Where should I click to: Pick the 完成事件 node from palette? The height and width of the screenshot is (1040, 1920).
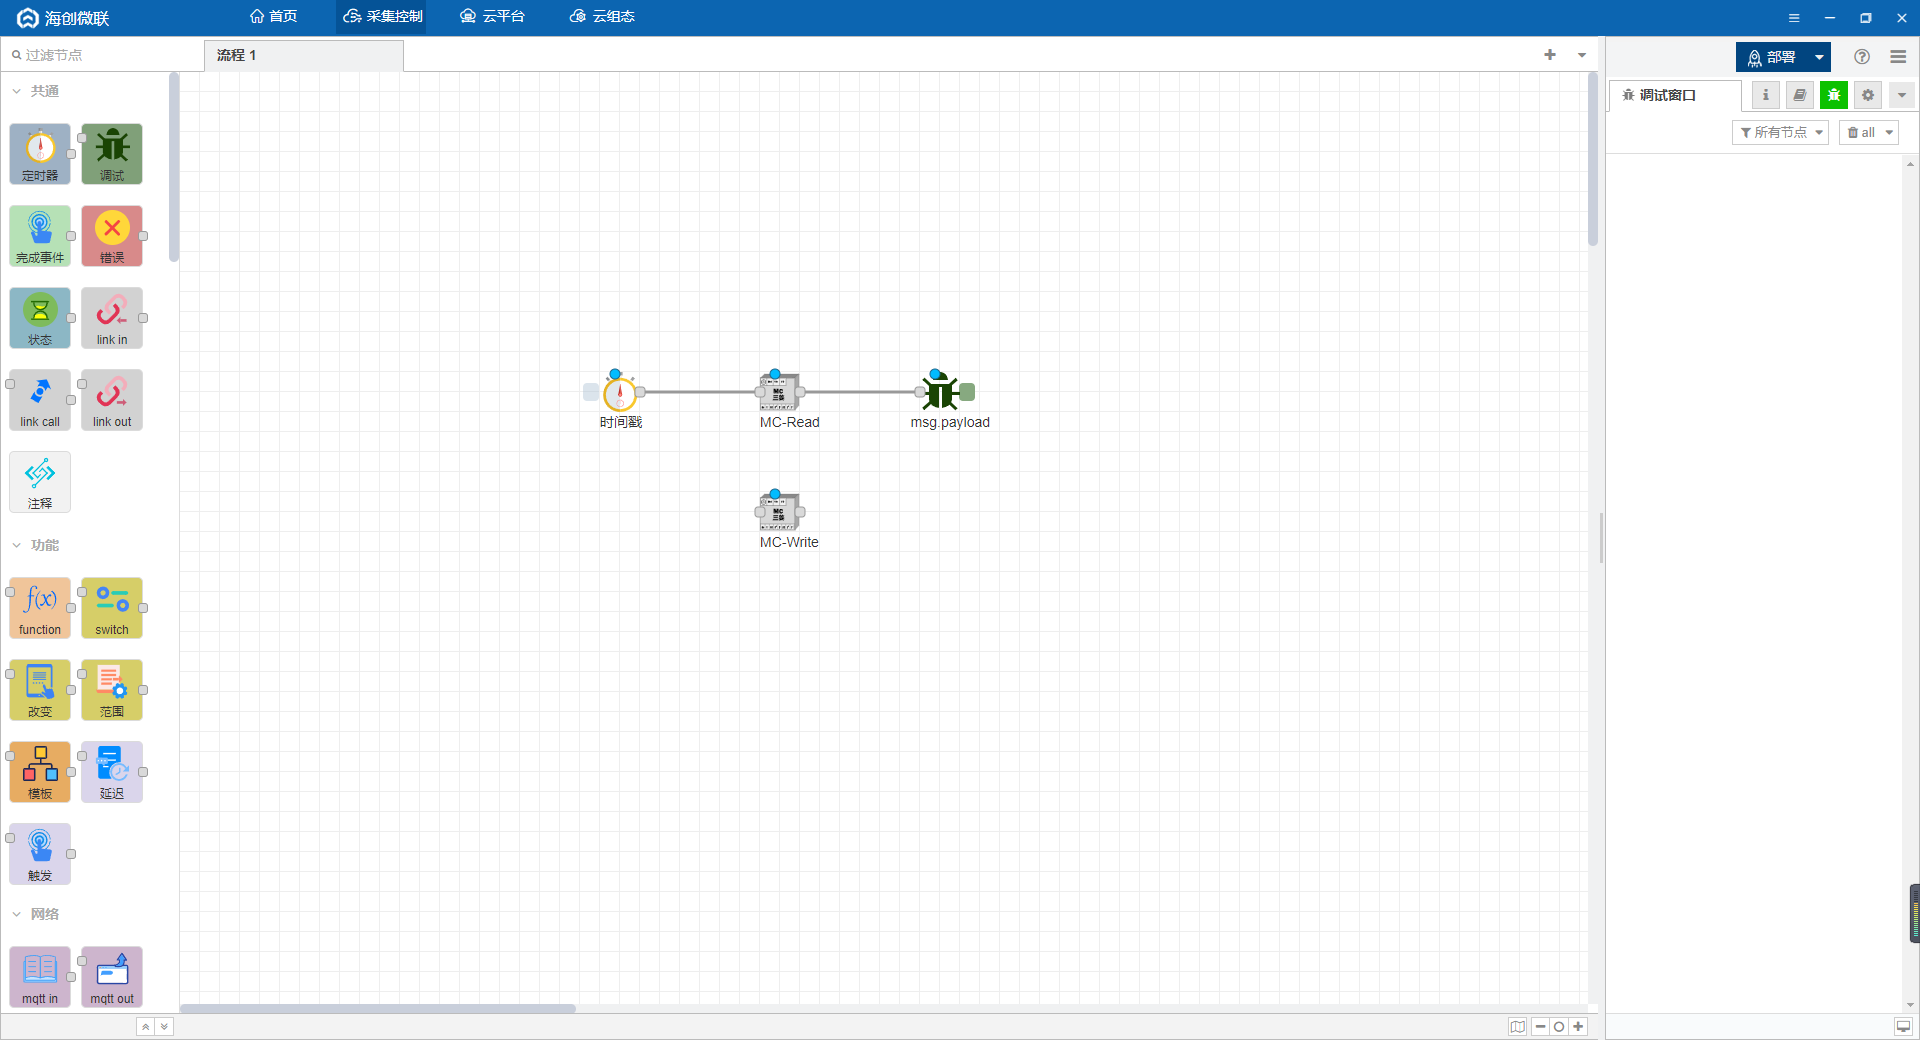[x=40, y=236]
